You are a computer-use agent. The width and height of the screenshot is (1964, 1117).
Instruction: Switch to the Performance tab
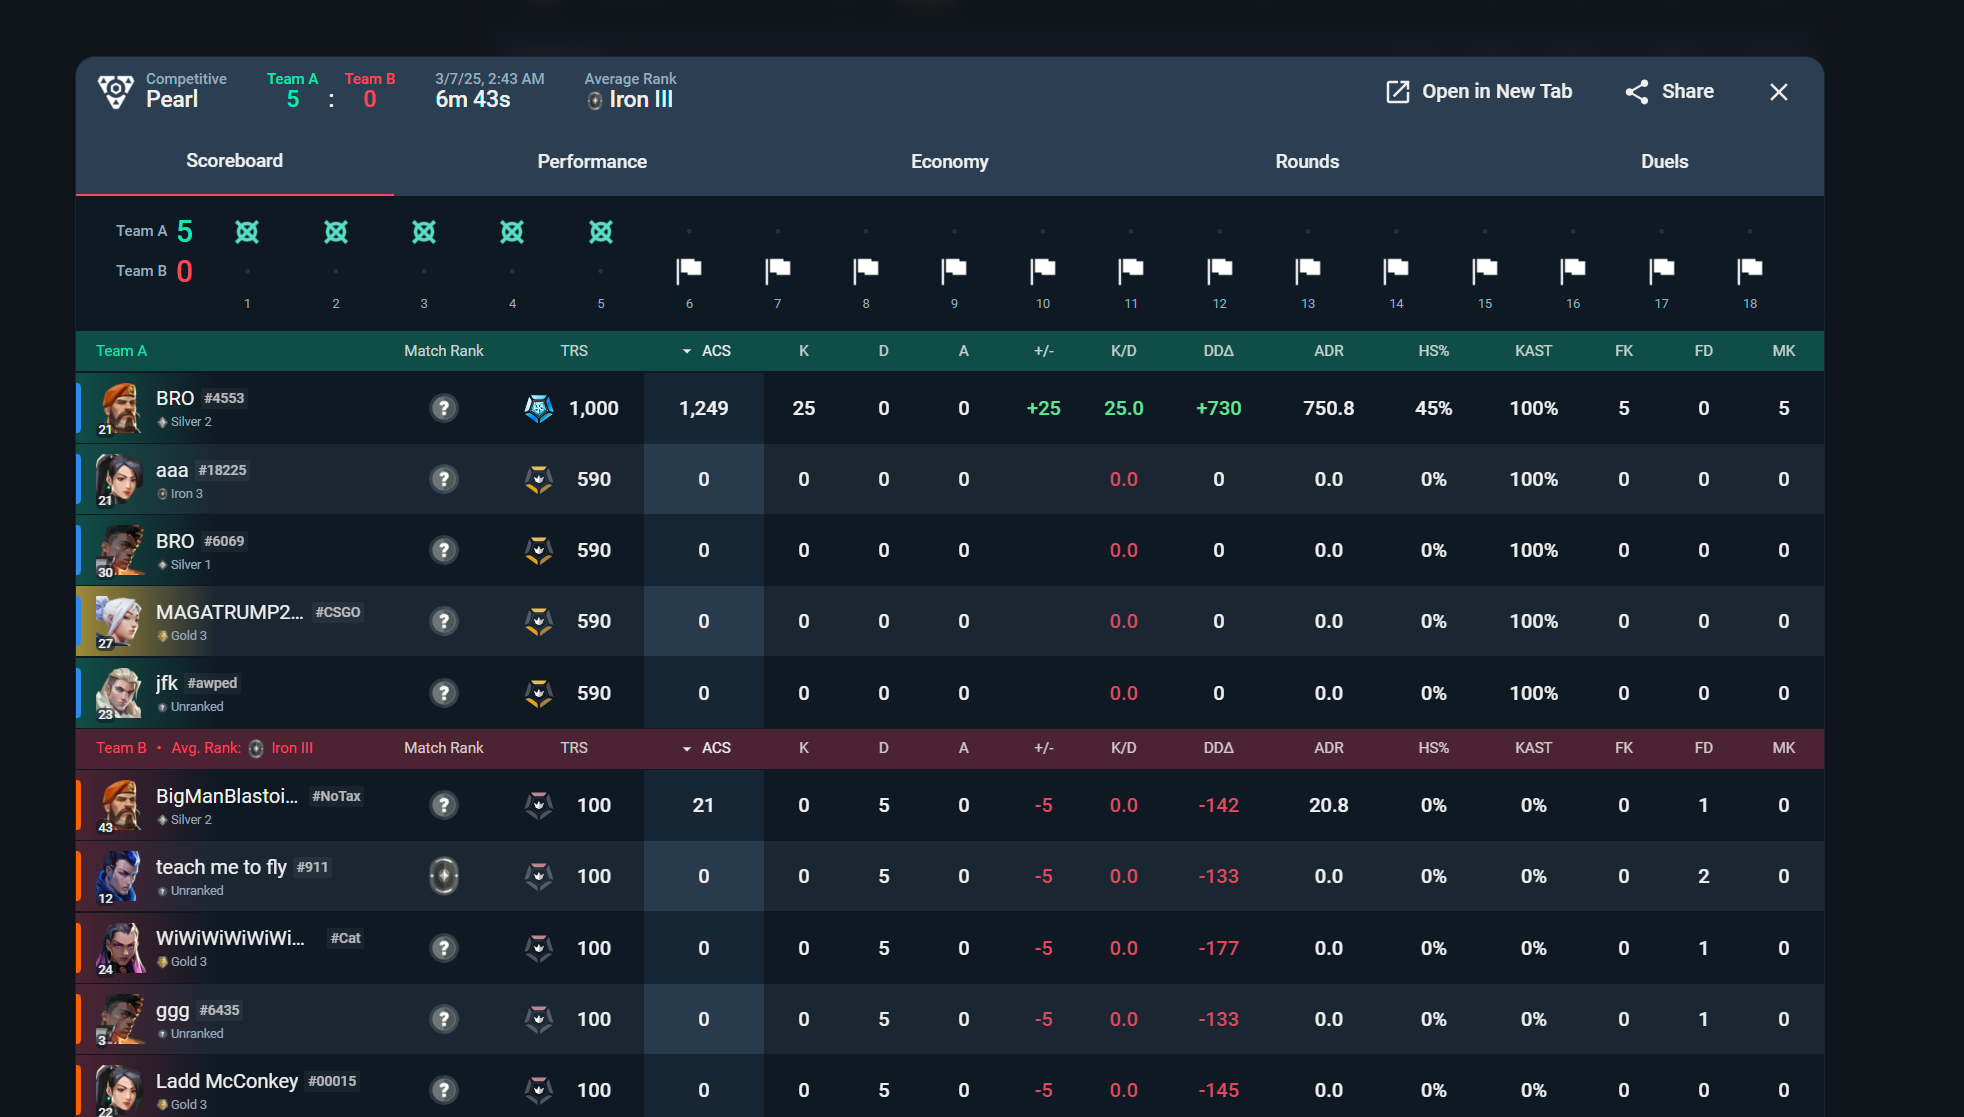(x=592, y=162)
